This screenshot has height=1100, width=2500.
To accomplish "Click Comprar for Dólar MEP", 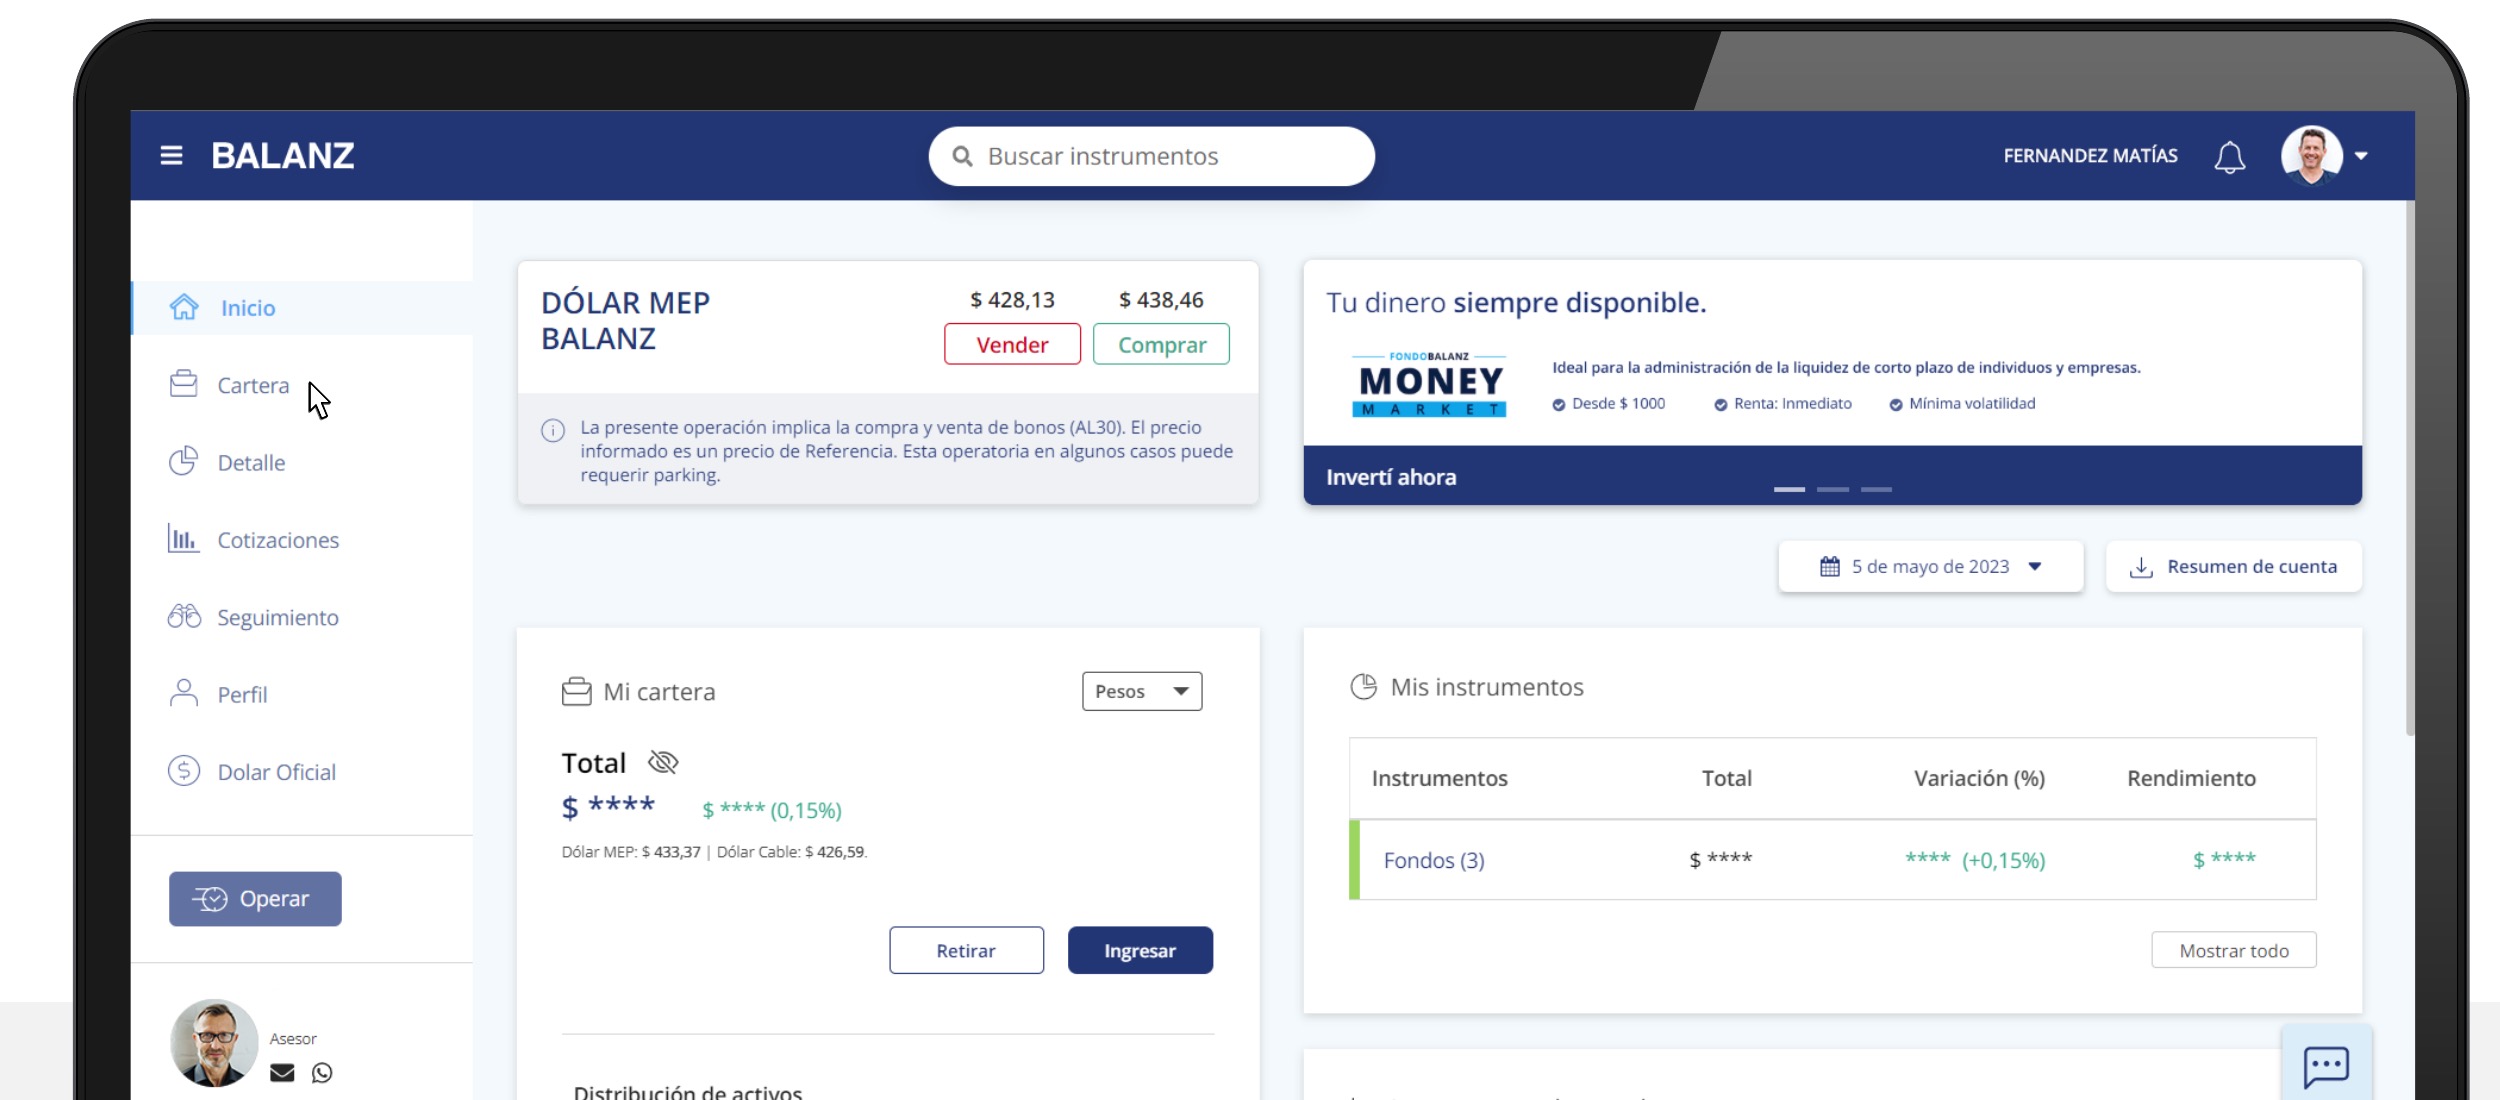I will click(1161, 345).
